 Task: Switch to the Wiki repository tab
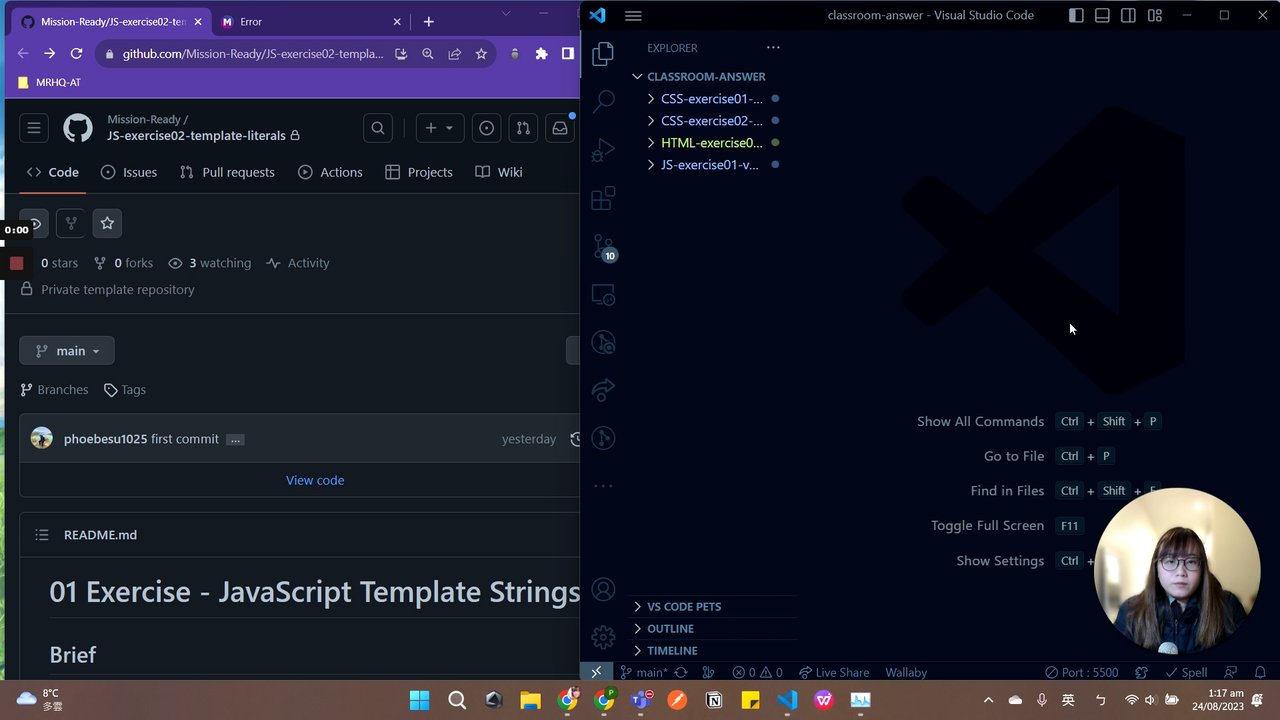click(x=499, y=172)
